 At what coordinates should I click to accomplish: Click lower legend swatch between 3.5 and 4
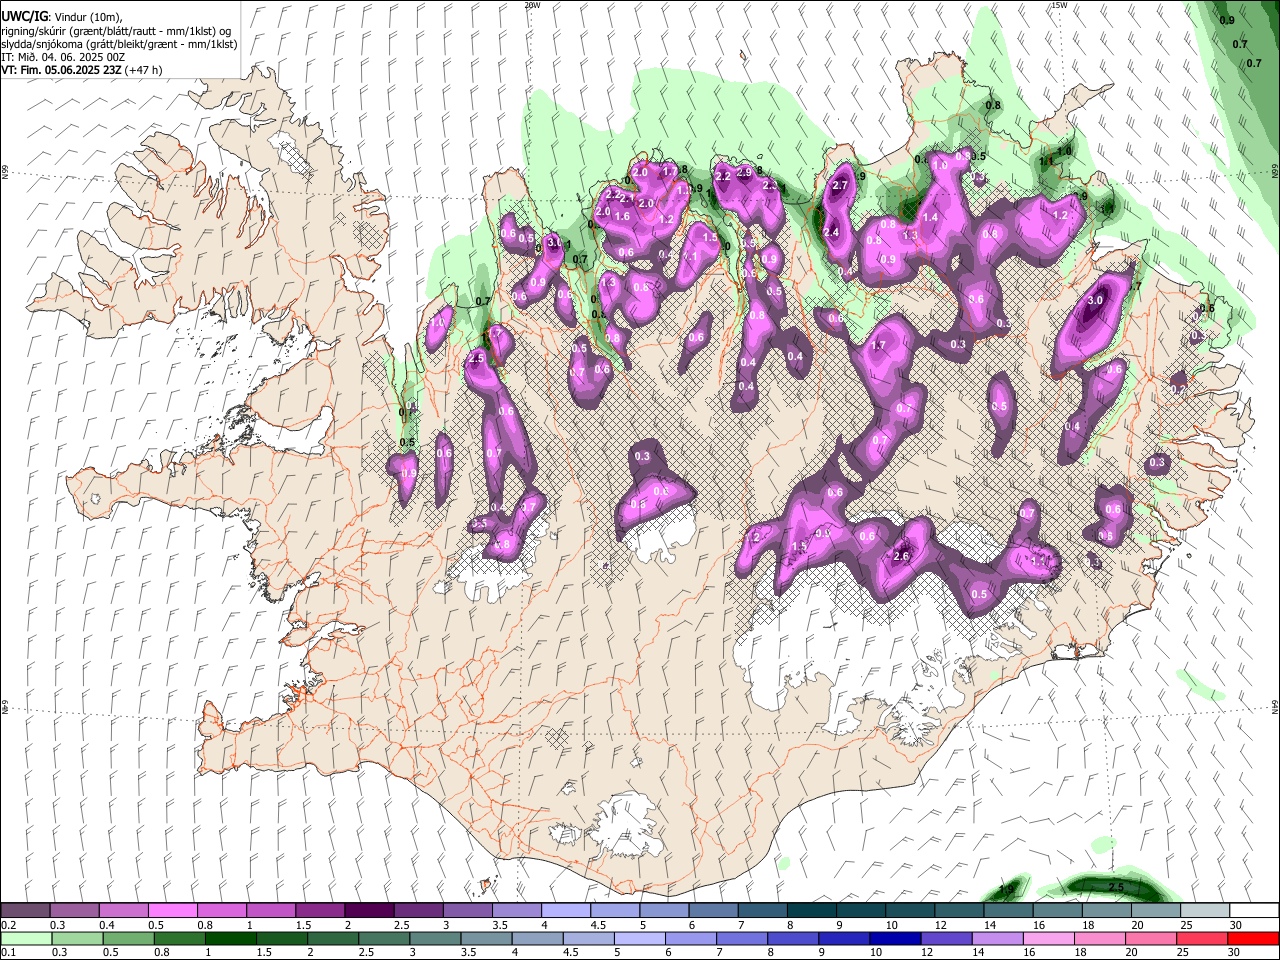pos(485,938)
